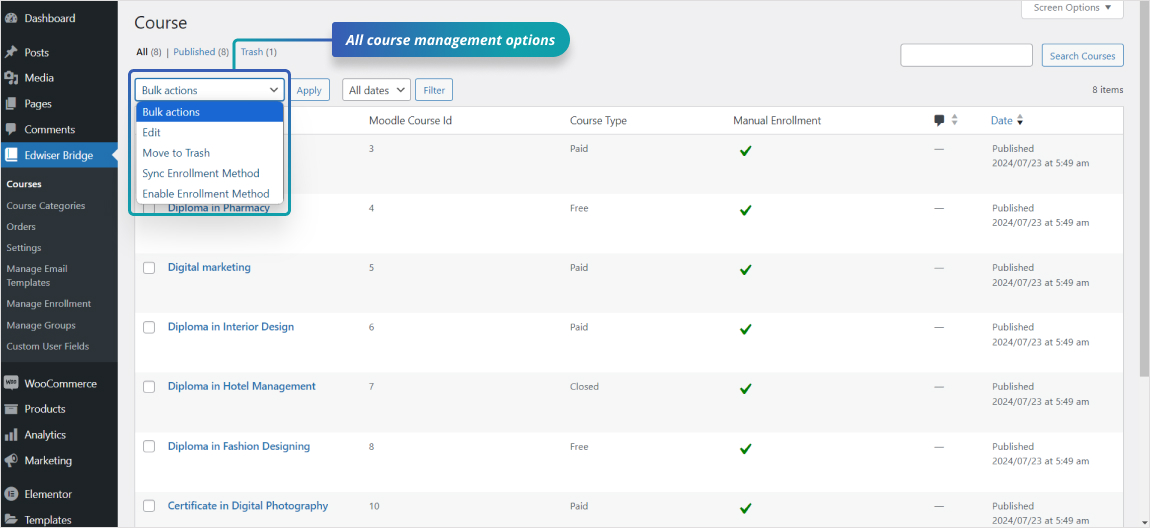Open the Diploma in Fashion Designing course link
The height and width of the screenshot is (528, 1150).
point(239,446)
